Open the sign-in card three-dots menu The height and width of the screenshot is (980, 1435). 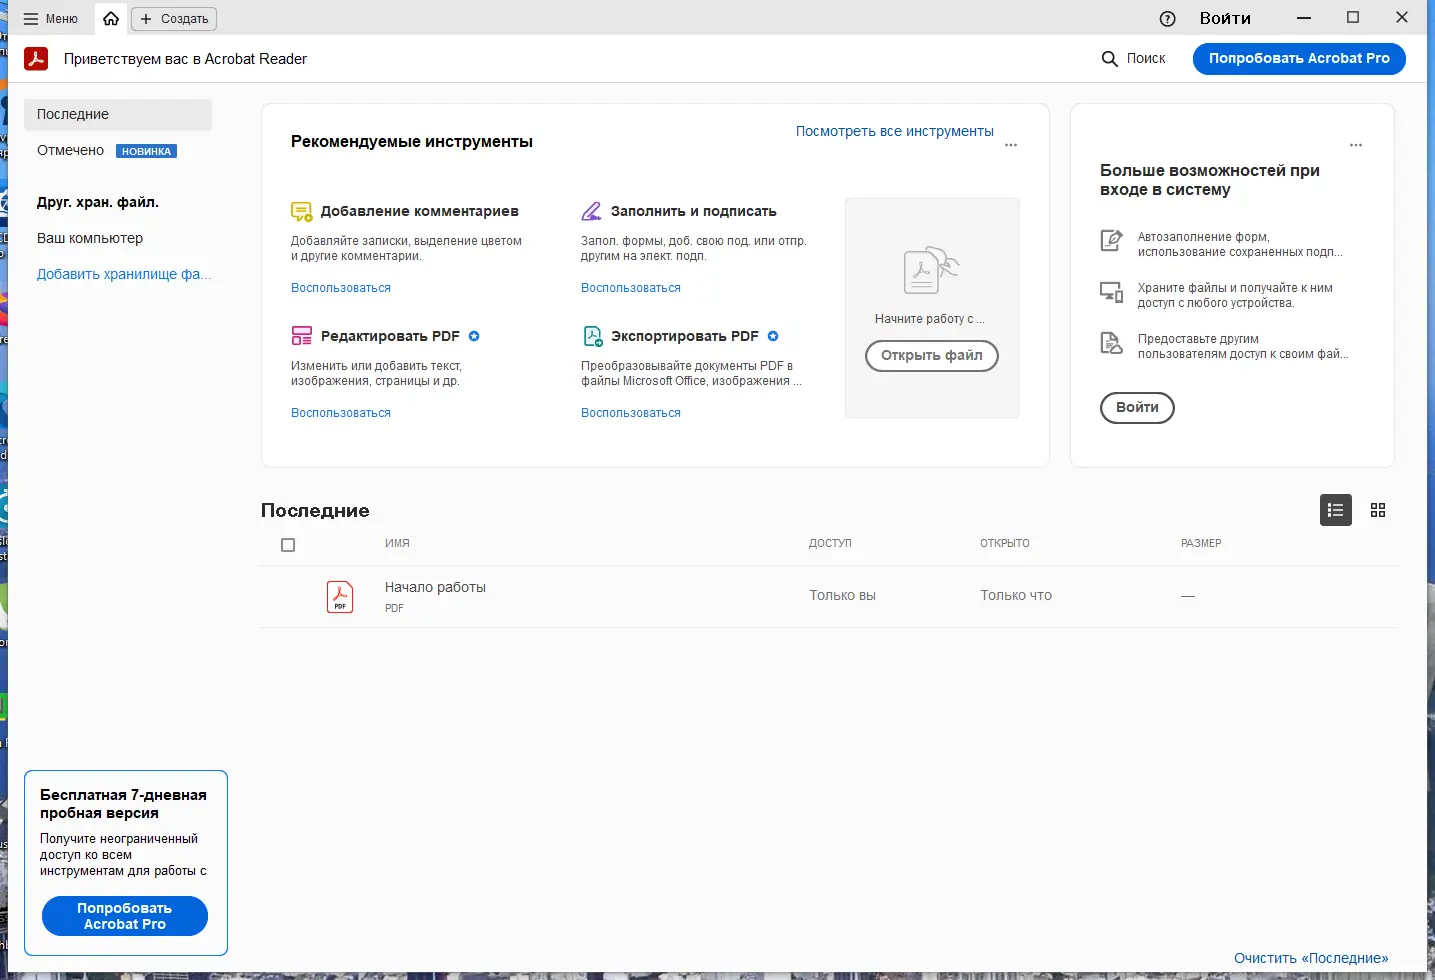[1356, 145]
